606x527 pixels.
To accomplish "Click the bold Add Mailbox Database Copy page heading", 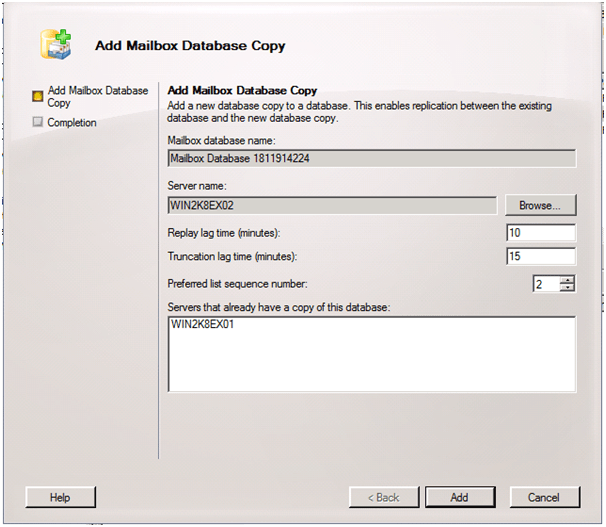I will (242, 91).
